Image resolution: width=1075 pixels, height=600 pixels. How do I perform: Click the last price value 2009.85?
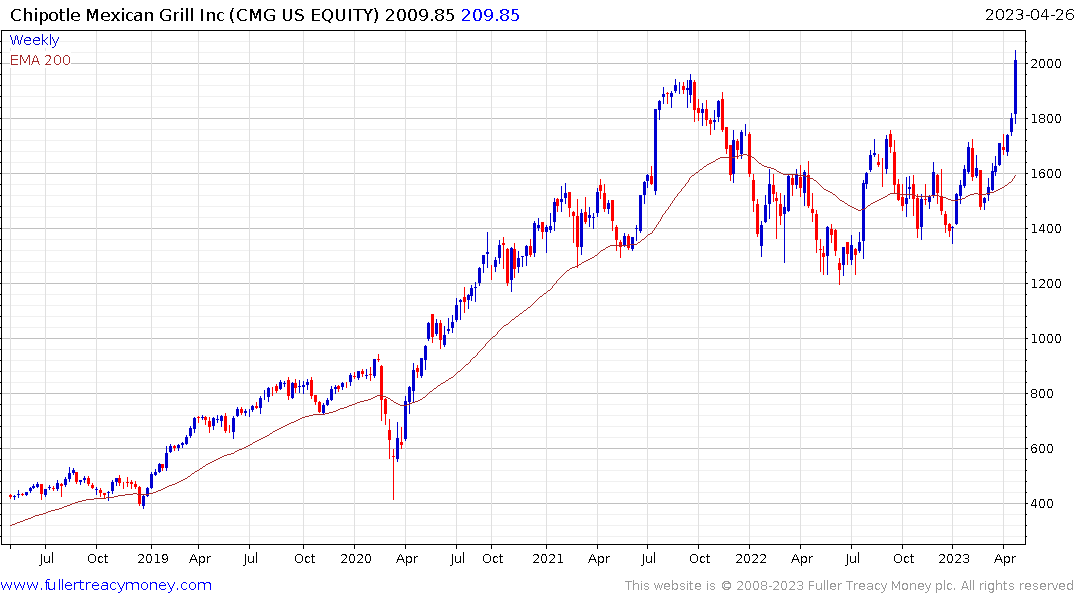pyautogui.click(x=419, y=14)
